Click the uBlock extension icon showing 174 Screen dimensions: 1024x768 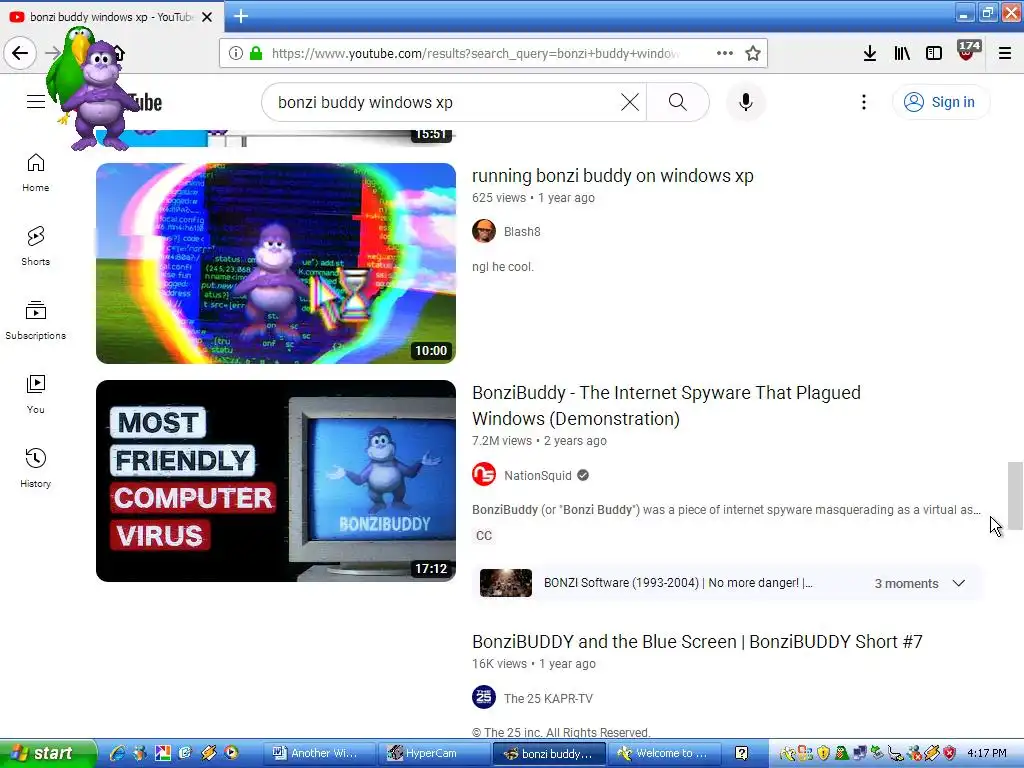(968, 51)
